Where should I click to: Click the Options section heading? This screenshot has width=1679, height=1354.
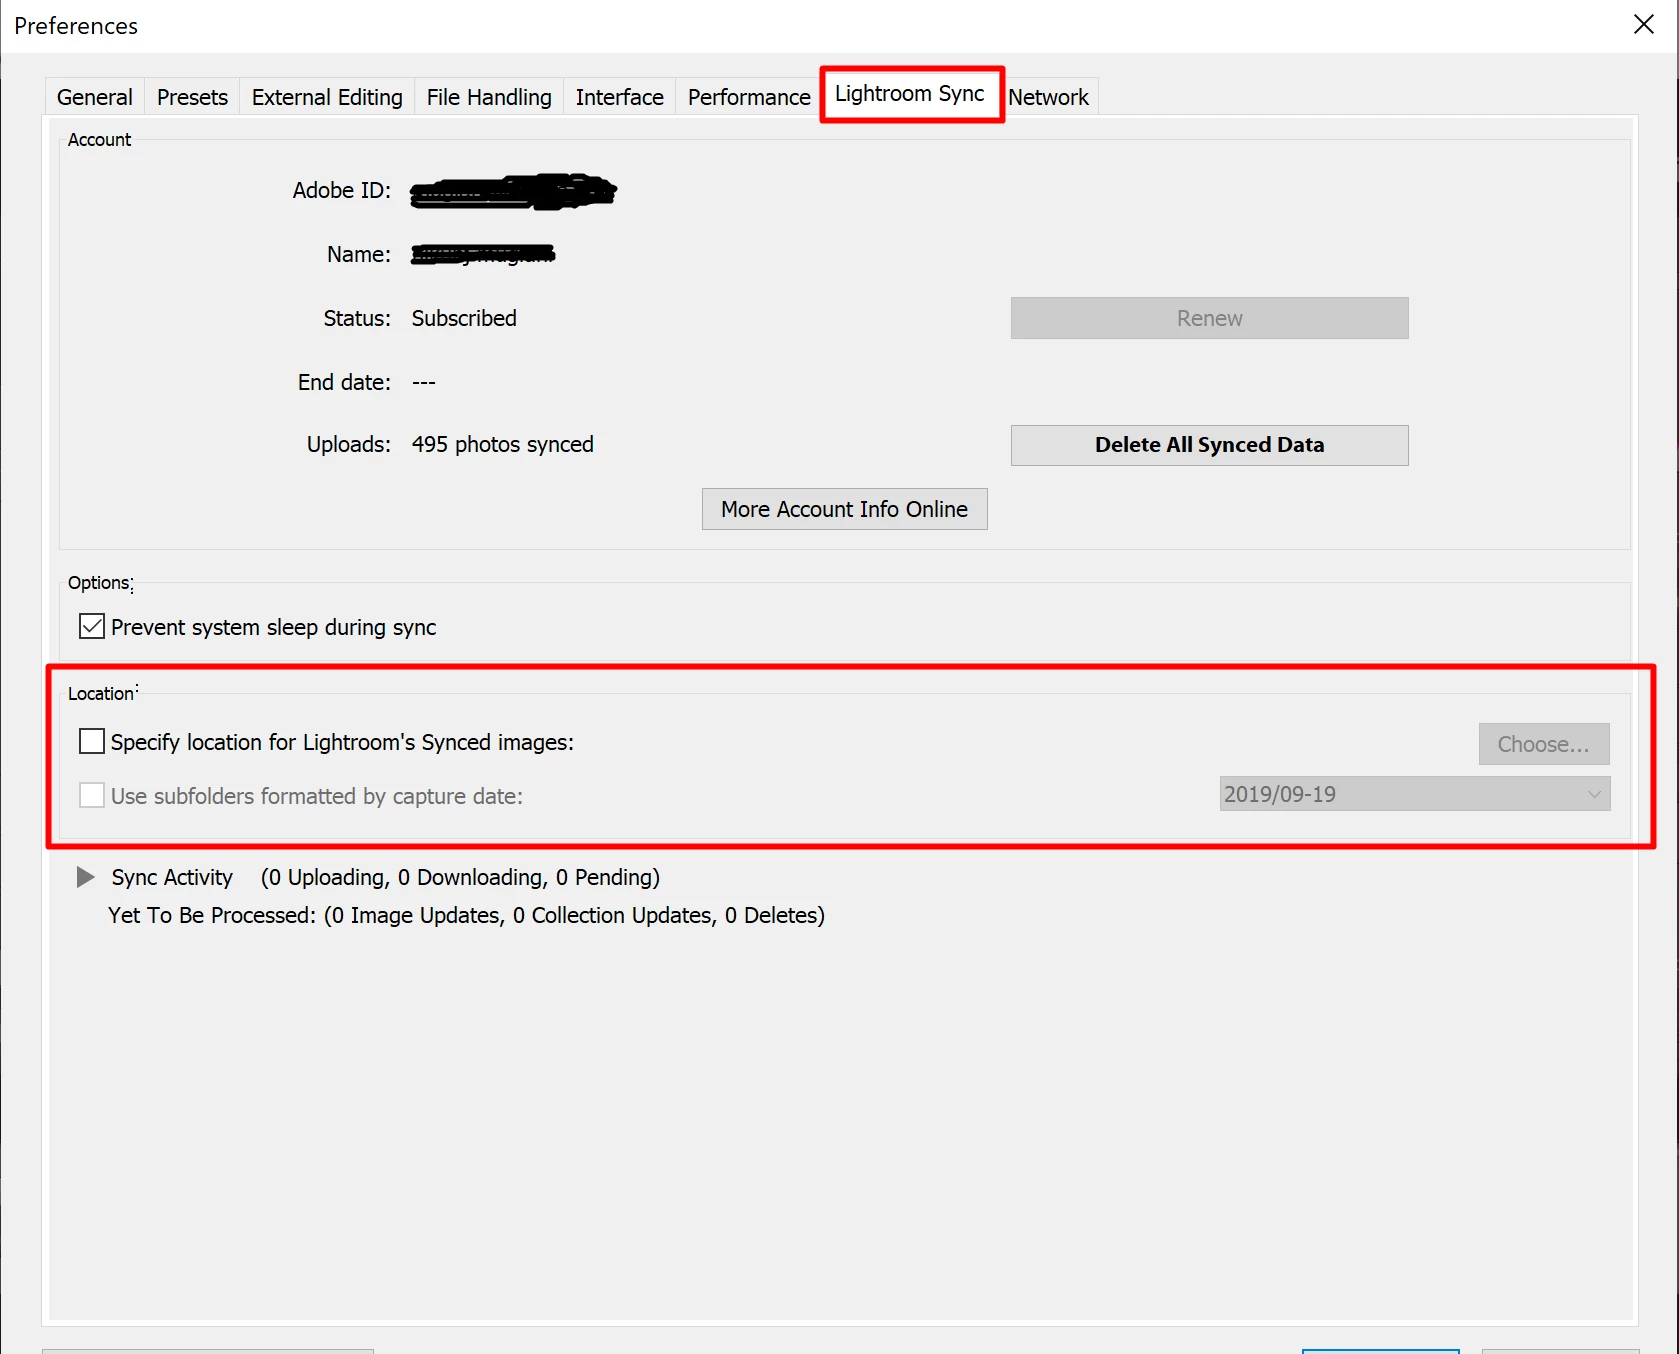click(x=99, y=583)
